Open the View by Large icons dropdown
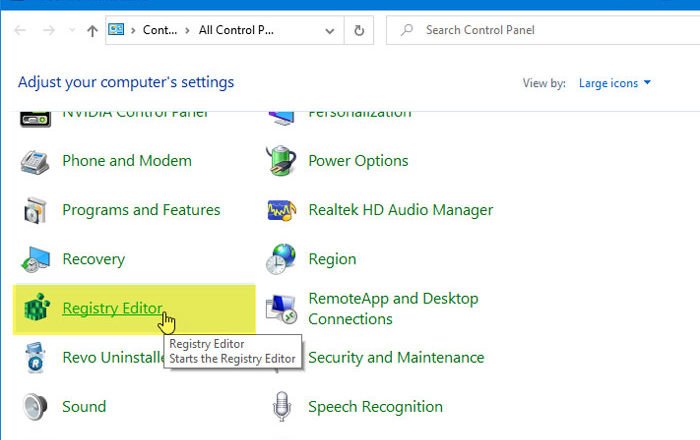 [614, 83]
